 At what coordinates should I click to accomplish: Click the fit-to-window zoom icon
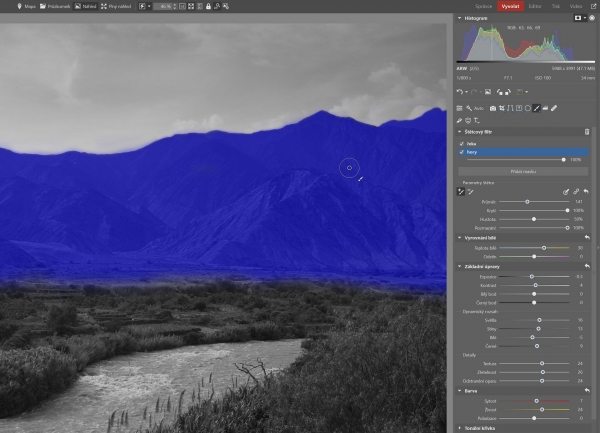[191, 6]
